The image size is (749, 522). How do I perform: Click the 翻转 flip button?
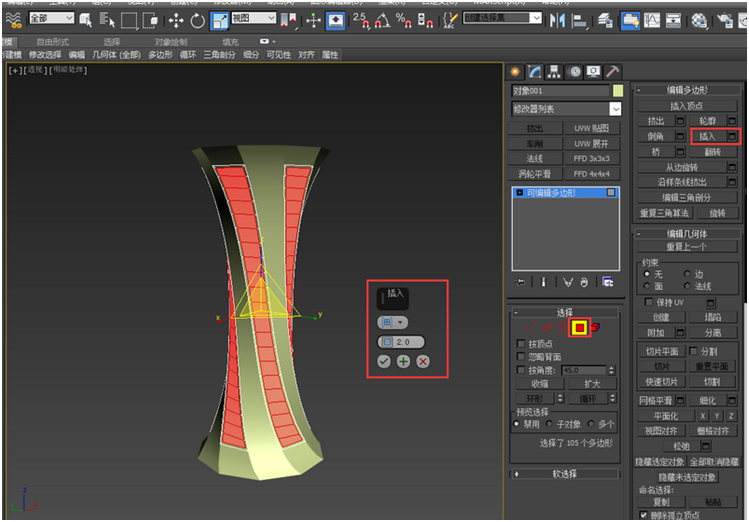pos(712,152)
